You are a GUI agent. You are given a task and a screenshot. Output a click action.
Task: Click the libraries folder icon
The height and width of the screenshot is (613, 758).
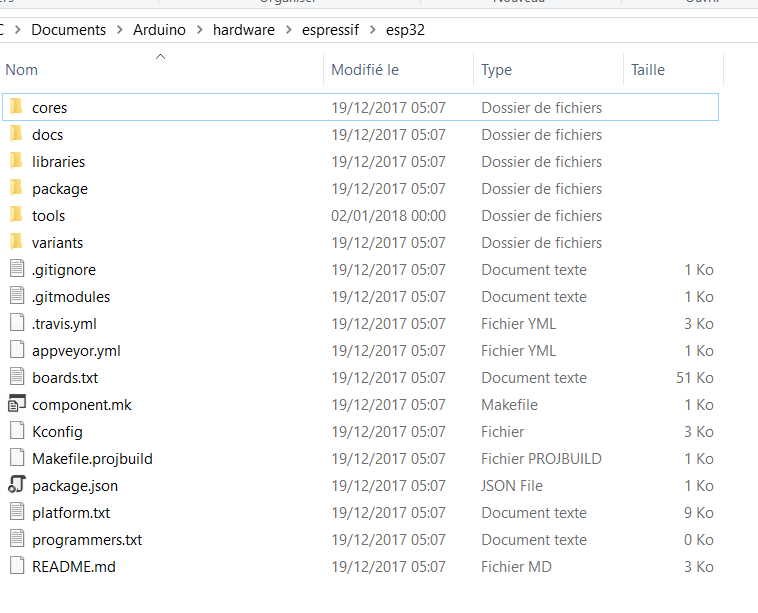15,161
